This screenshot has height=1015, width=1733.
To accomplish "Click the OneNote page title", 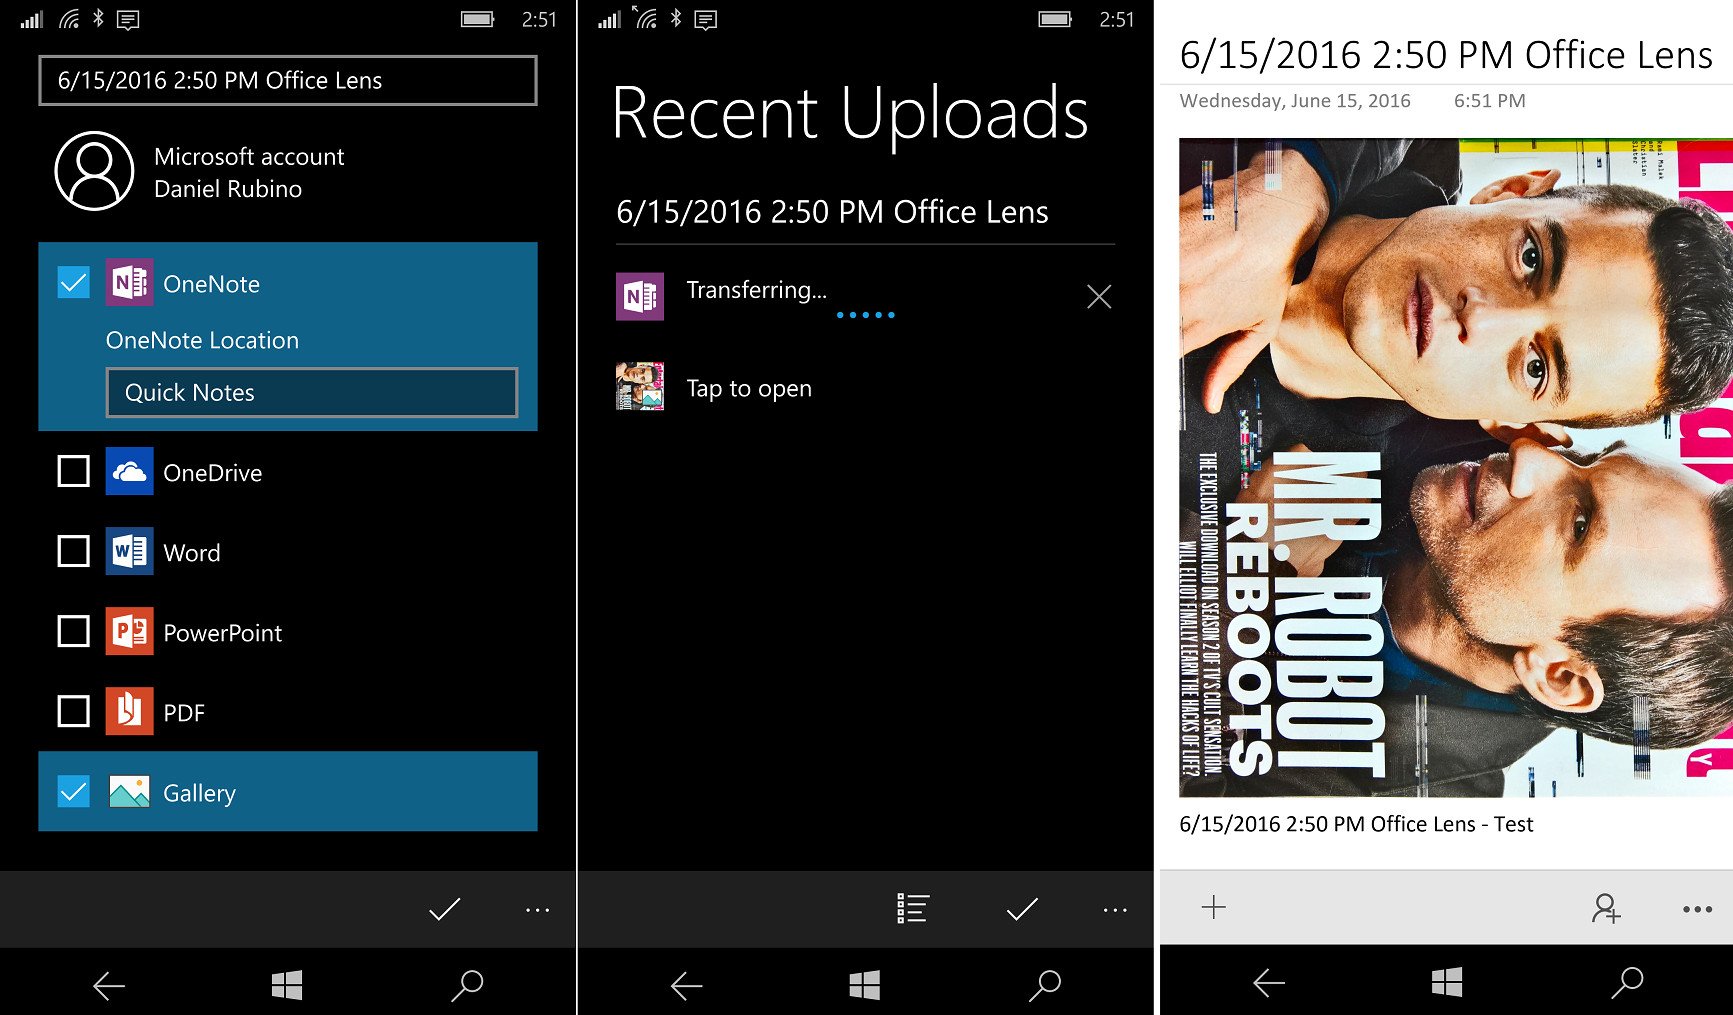I will pyautogui.click(x=1446, y=55).
